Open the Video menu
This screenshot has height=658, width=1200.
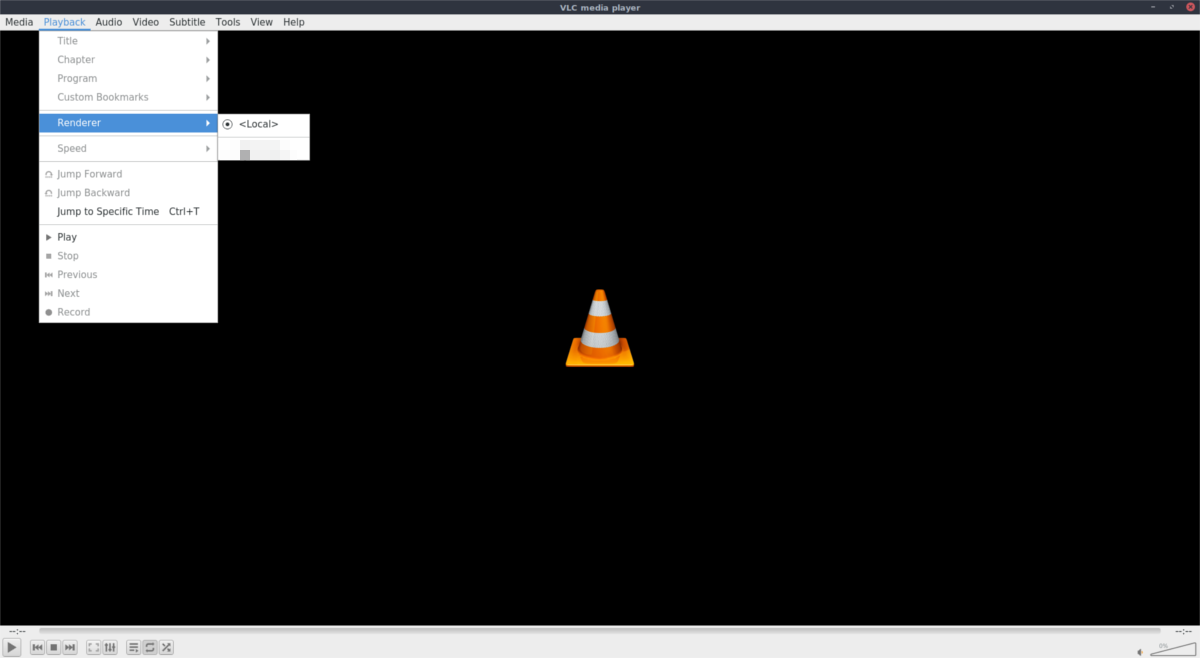coord(145,22)
